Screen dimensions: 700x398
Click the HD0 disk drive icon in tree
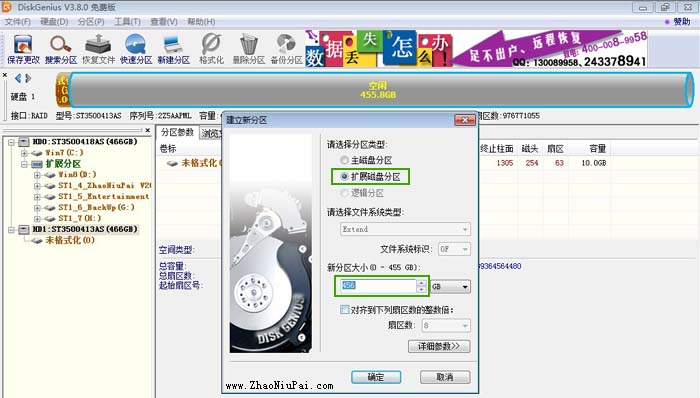click(24, 142)
